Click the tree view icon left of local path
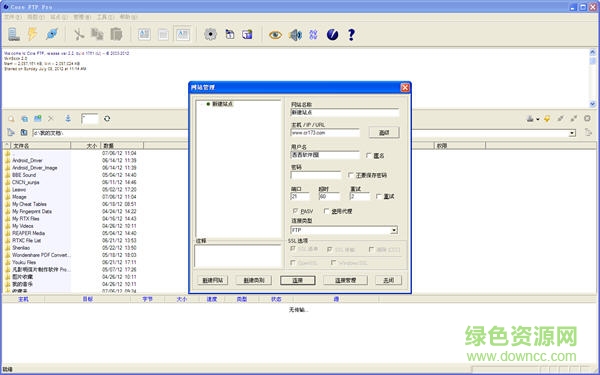Image resolution: width=600 pixels, height=375 pixels. [x=11, y=132]
